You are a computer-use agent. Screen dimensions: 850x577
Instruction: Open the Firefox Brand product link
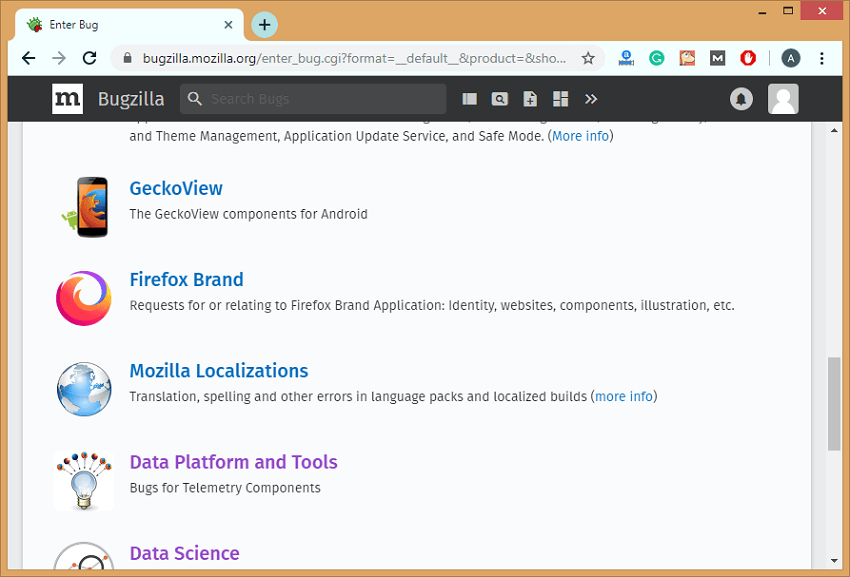click(x=186, y=279)
